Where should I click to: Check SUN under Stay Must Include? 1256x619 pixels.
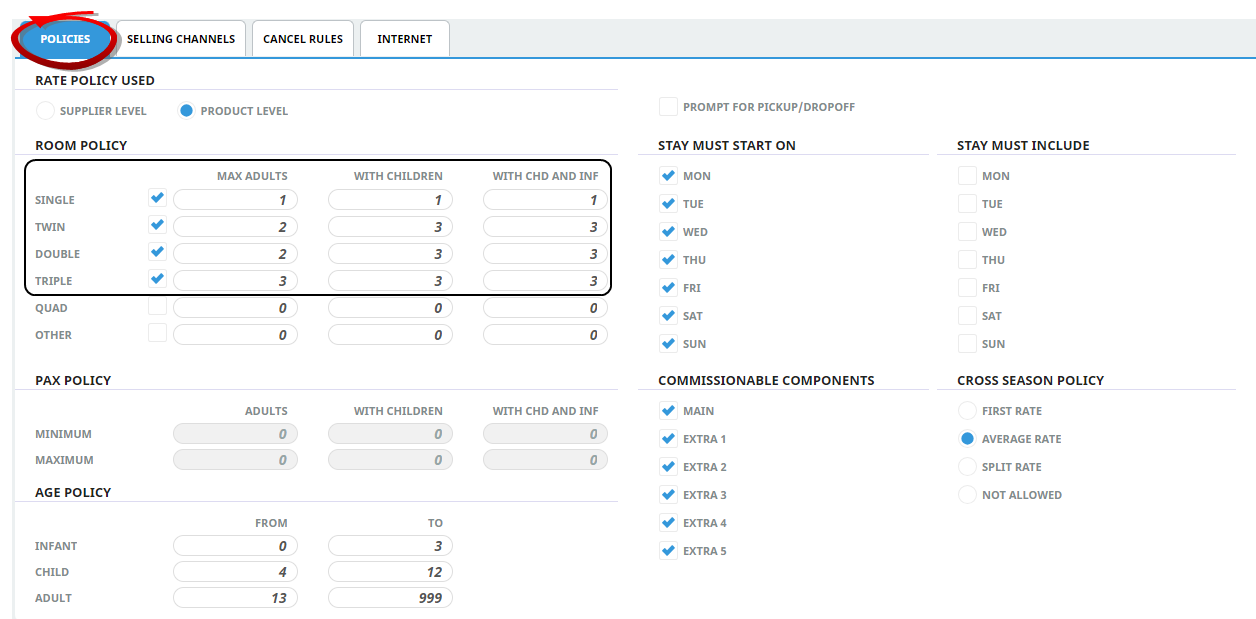coord(967,344)
